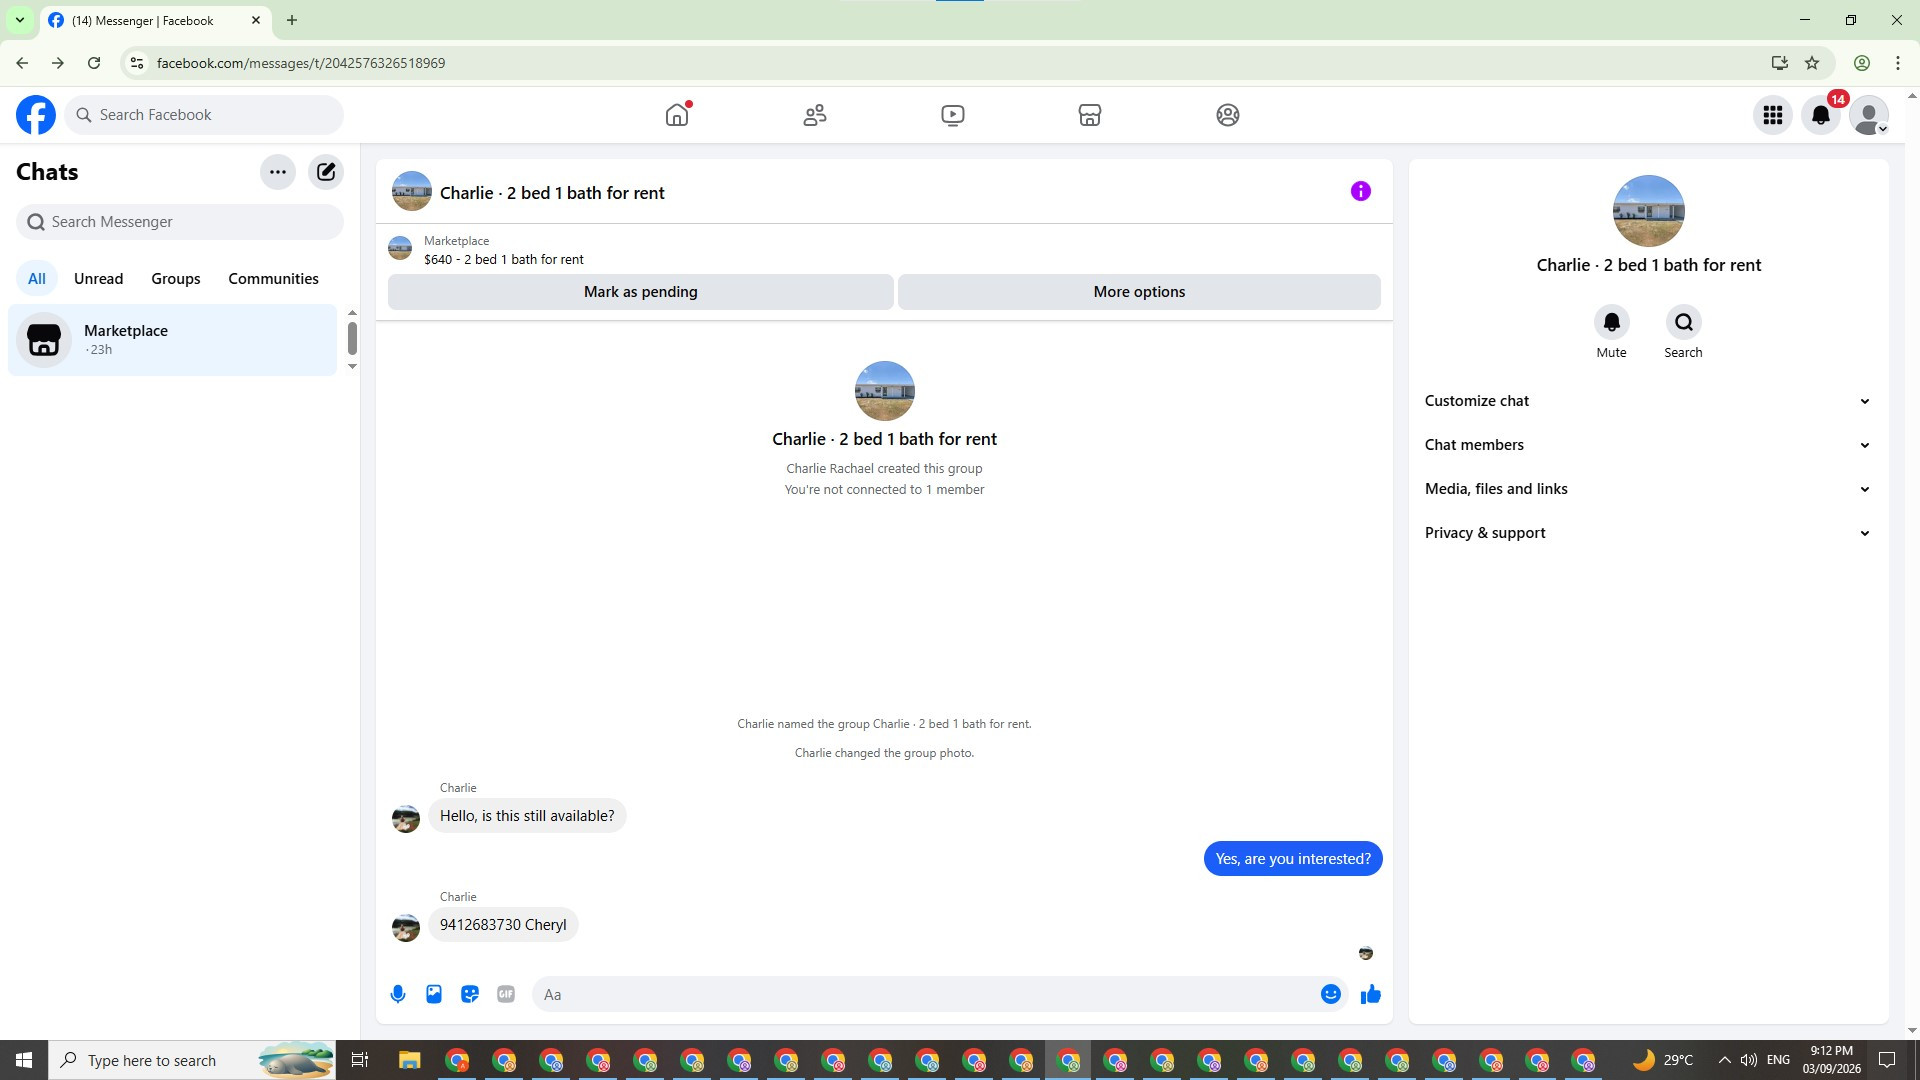Focus the Search Messenger field

[180, 222]
